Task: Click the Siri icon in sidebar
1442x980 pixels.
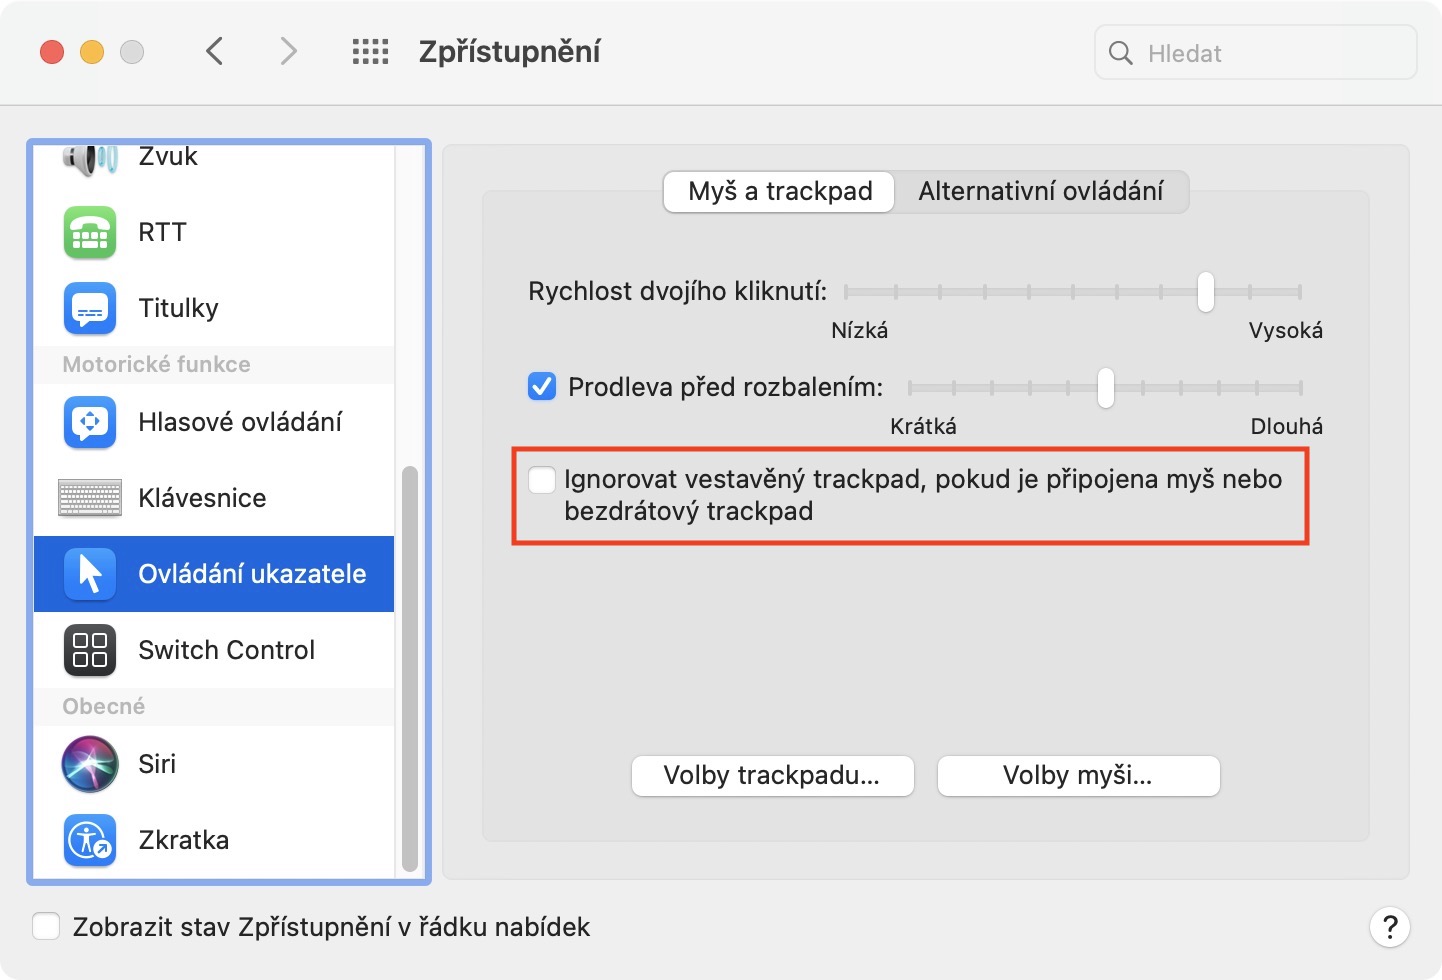Action: [90, 764]
